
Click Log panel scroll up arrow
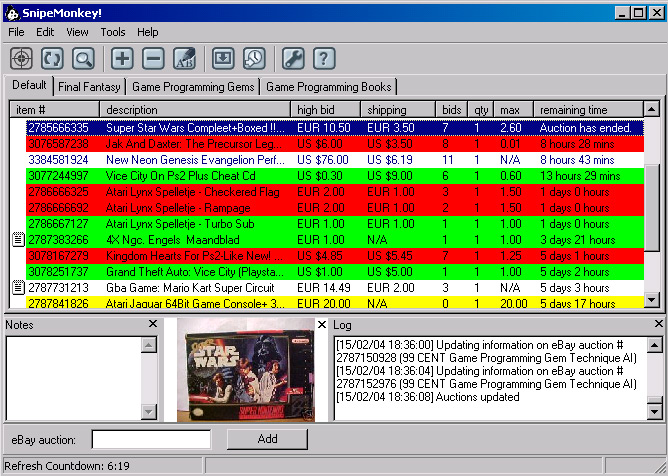click(x=654, y=345)
